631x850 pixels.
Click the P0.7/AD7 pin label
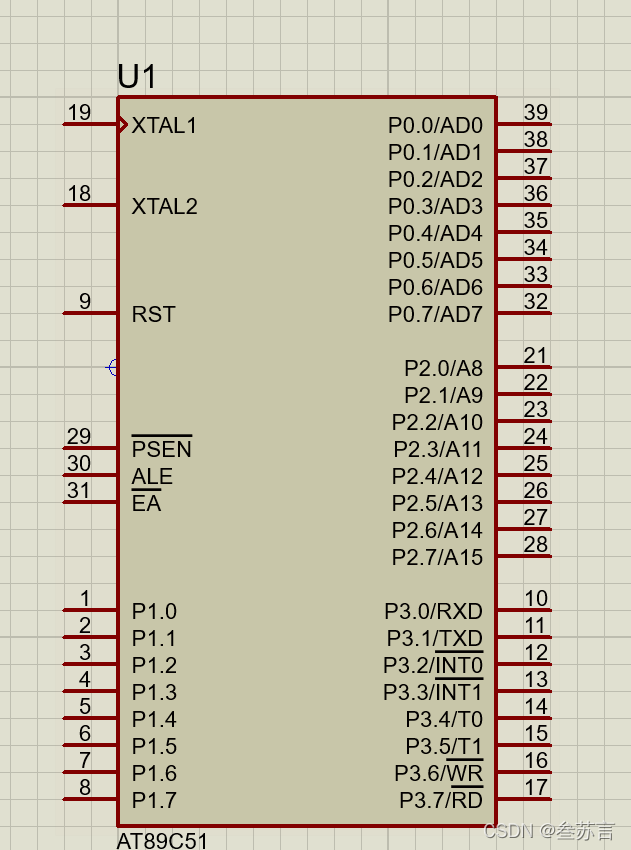[x=435, y=314]
